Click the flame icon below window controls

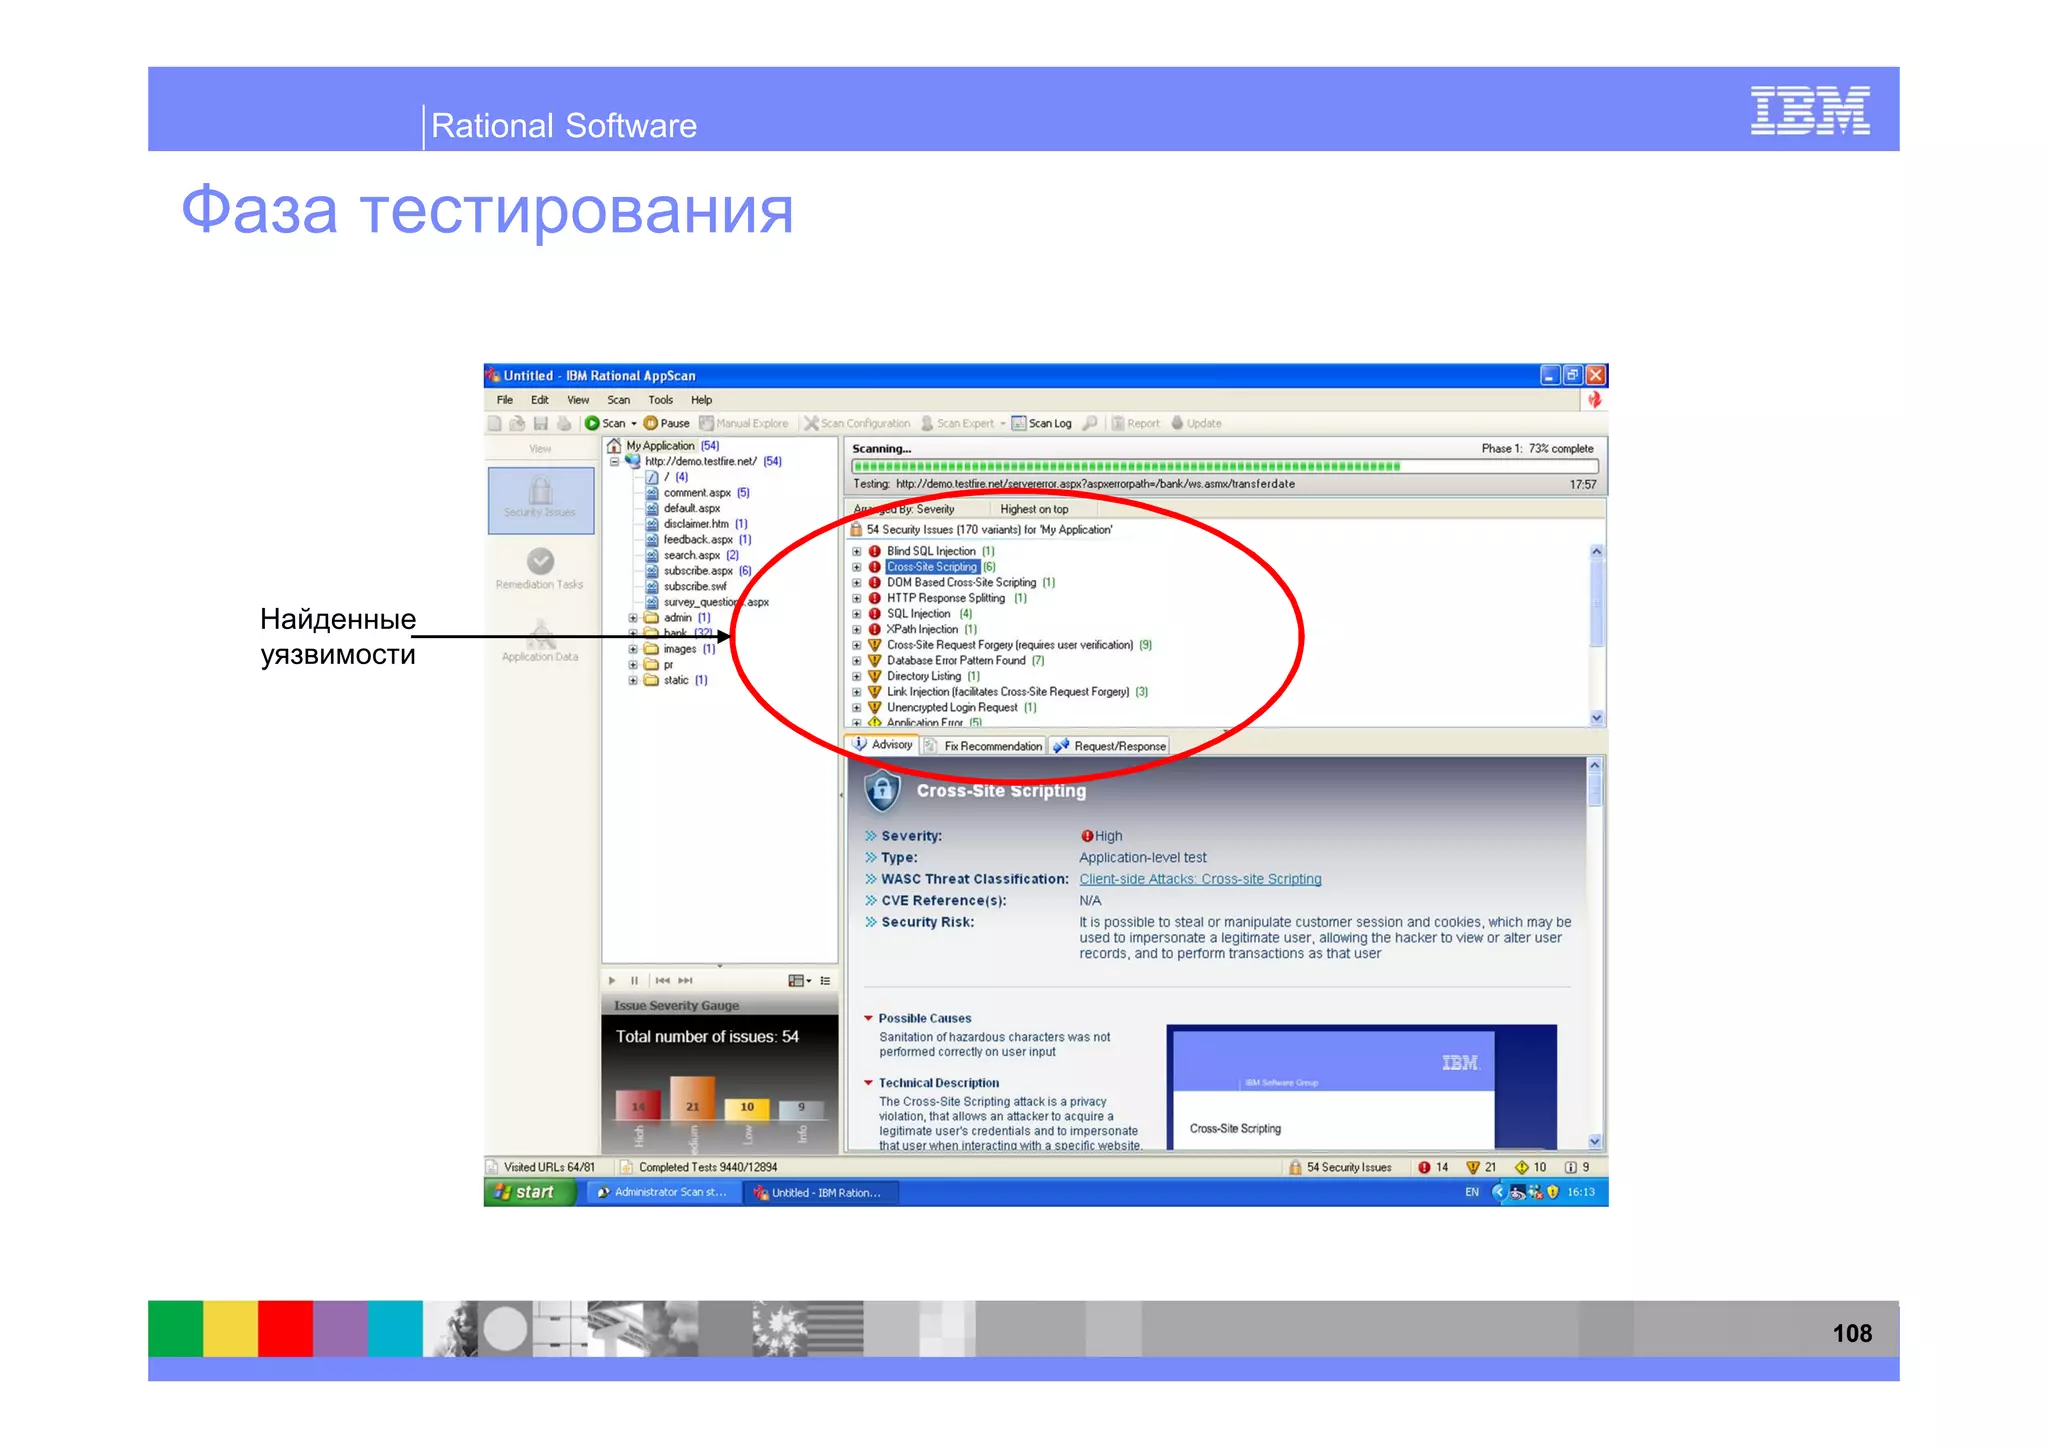1594,400
